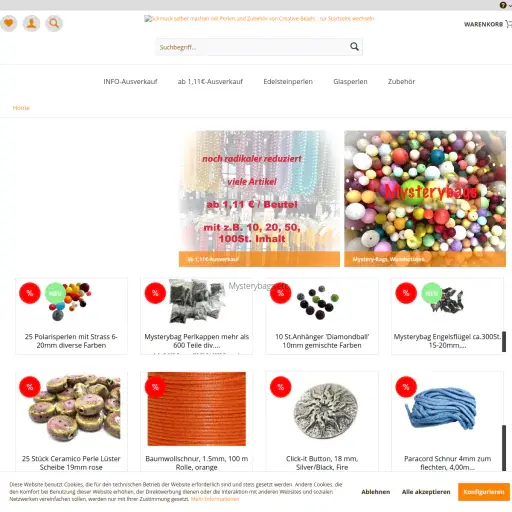
Task: Open the account user icon
Action: 32,23
